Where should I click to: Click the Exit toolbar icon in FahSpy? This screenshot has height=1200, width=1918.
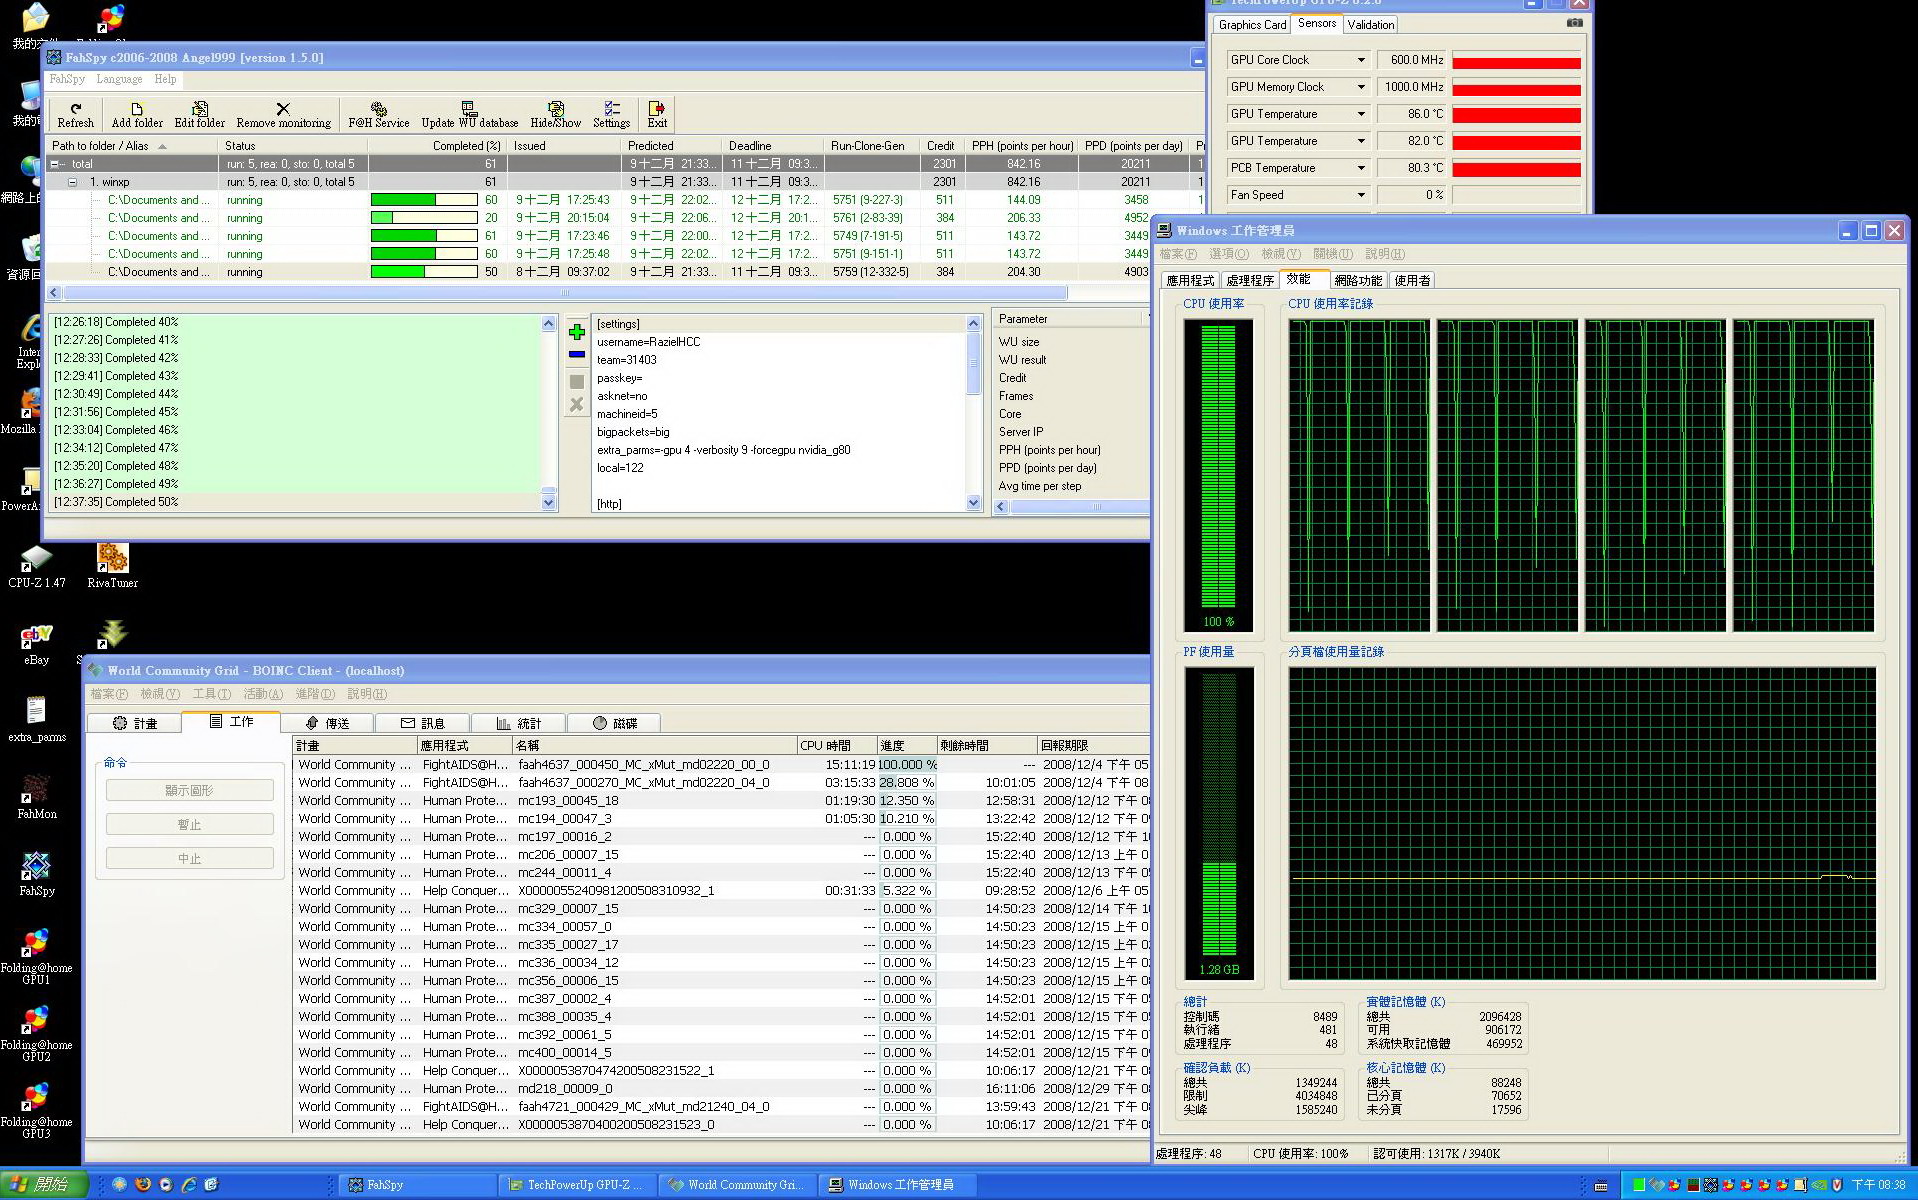pyautogui.click(x=657, y=115)
